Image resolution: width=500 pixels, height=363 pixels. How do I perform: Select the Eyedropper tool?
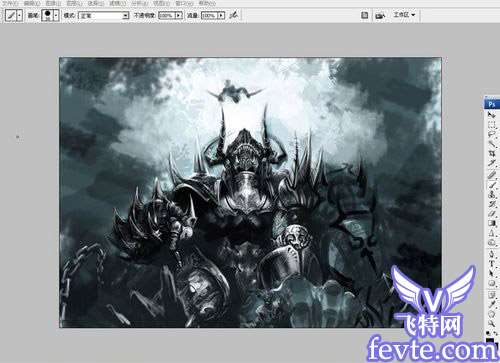pos(492,304)
